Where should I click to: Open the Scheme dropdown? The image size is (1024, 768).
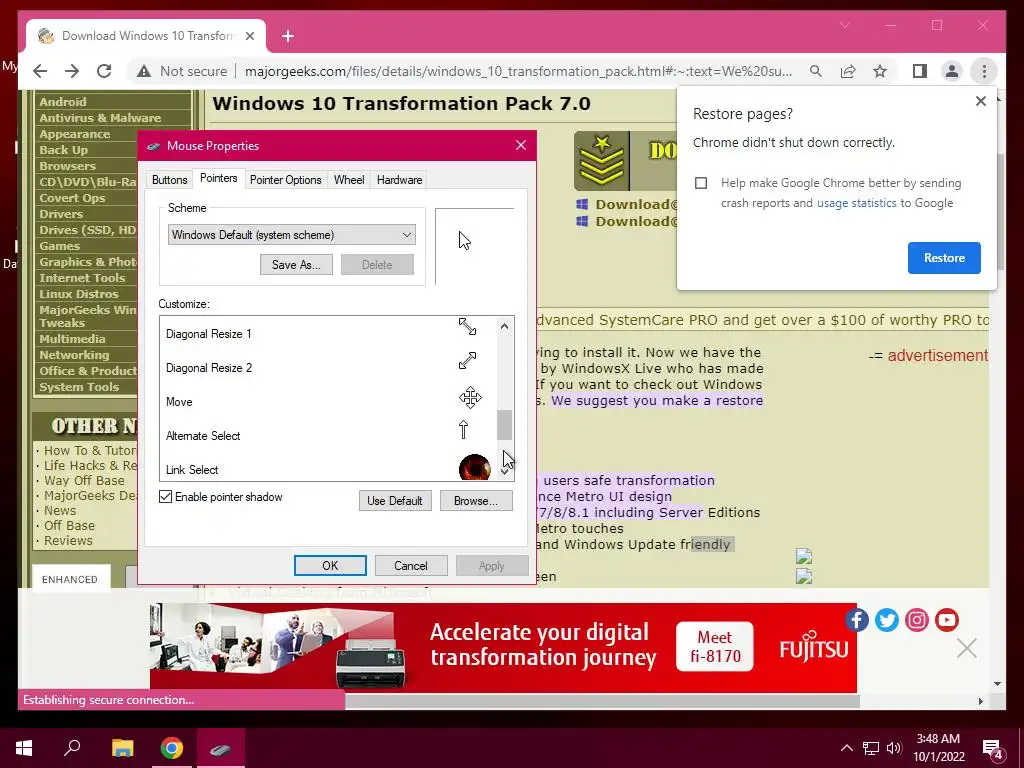pos(291,235)
